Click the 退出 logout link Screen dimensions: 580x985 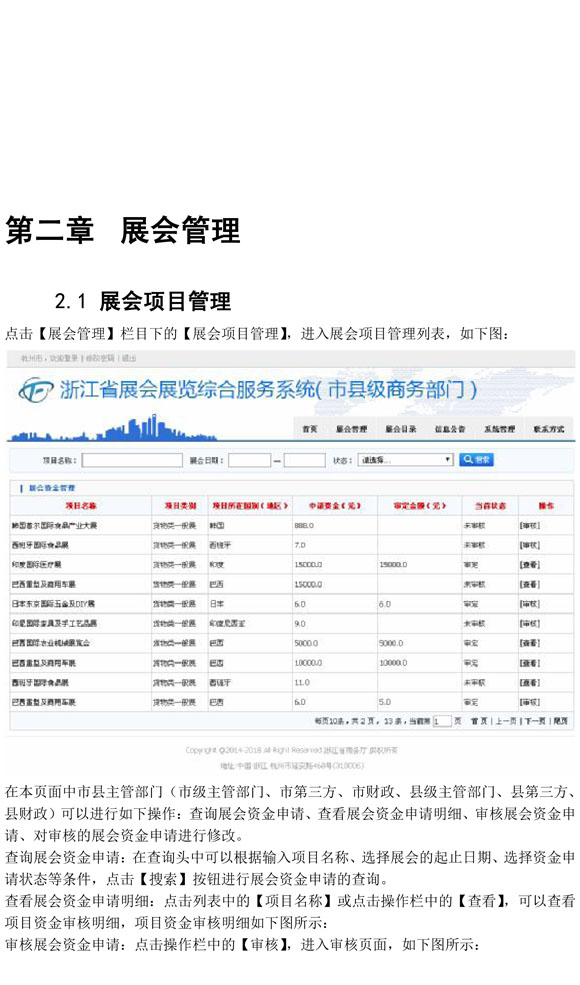129,358
